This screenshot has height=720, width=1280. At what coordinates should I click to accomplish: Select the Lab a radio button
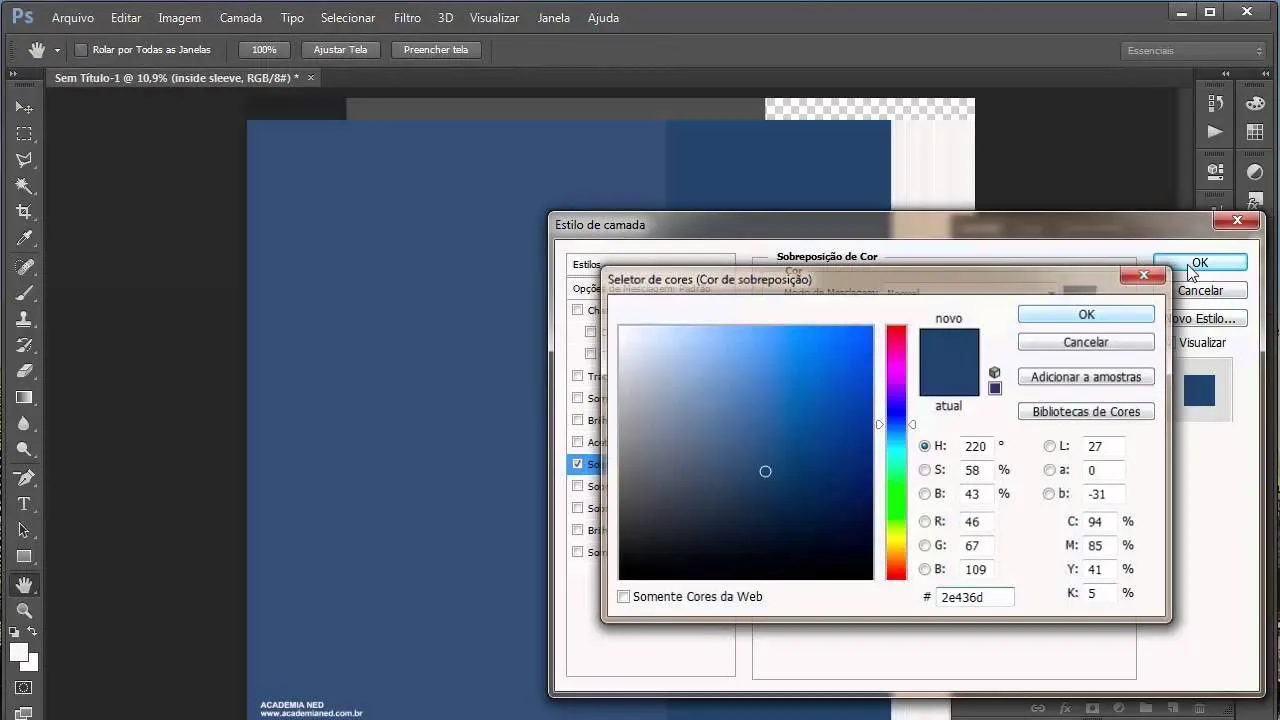coord(1049,470)
